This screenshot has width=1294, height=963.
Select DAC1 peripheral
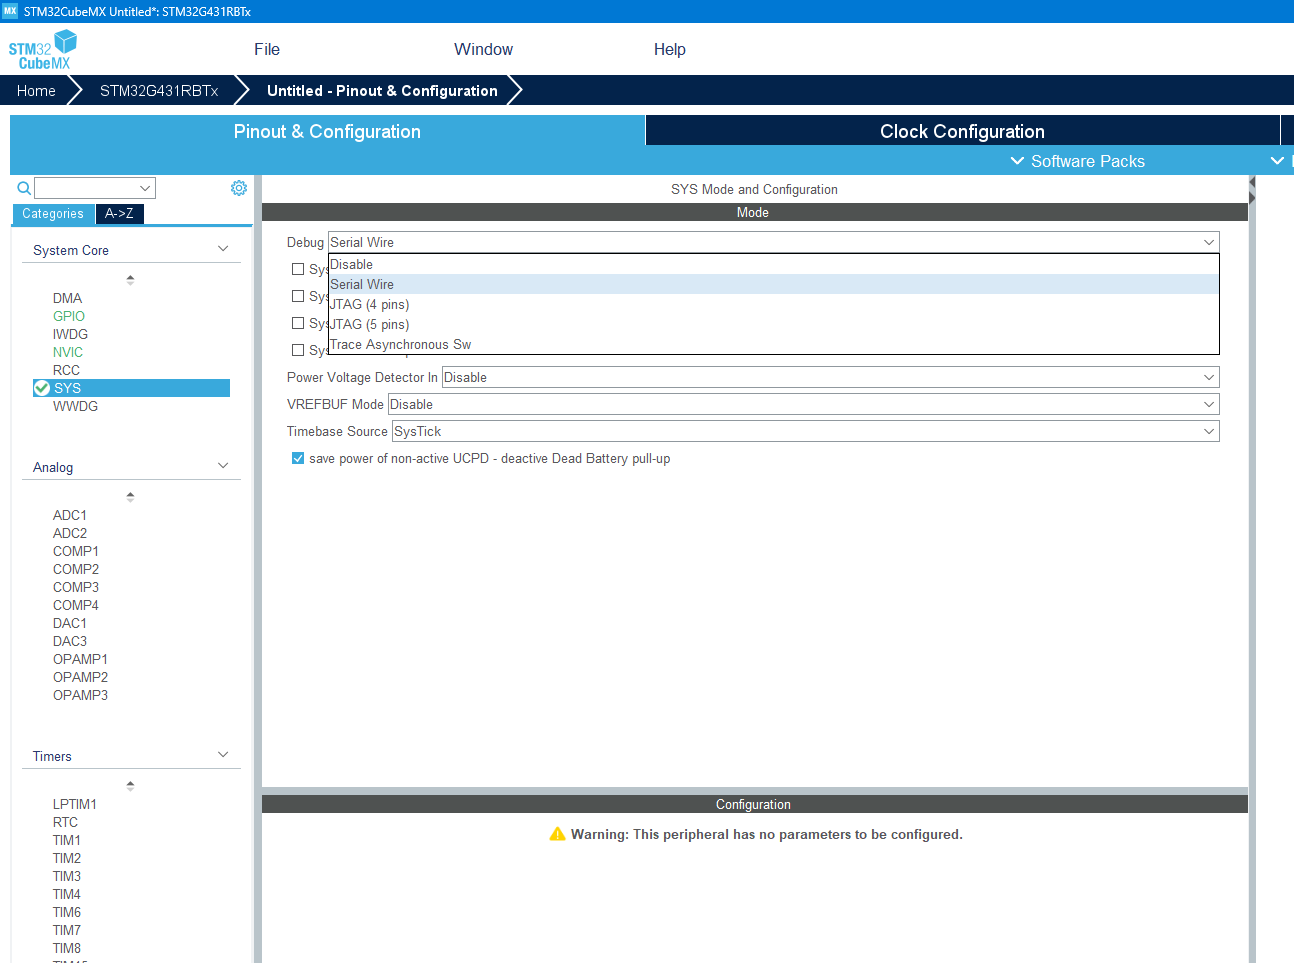pyautogui.click(x=70, y=623)
